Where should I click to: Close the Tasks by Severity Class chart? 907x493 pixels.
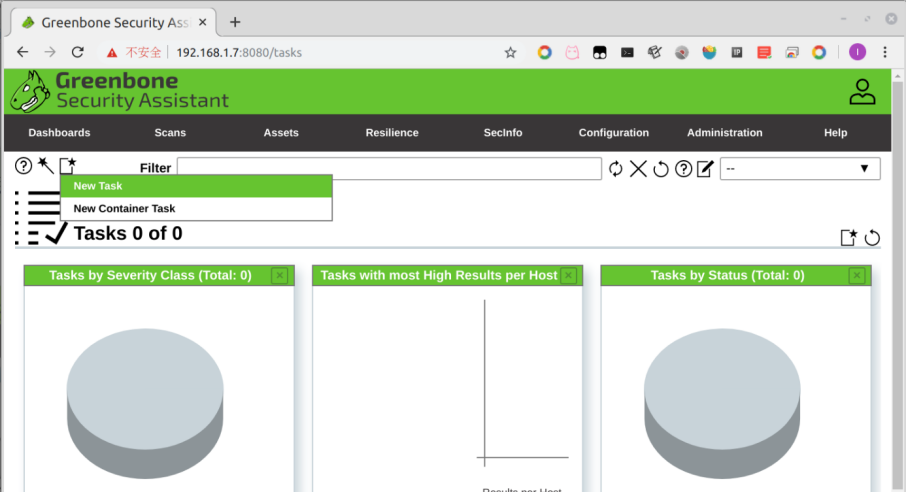tap(280, 275)
